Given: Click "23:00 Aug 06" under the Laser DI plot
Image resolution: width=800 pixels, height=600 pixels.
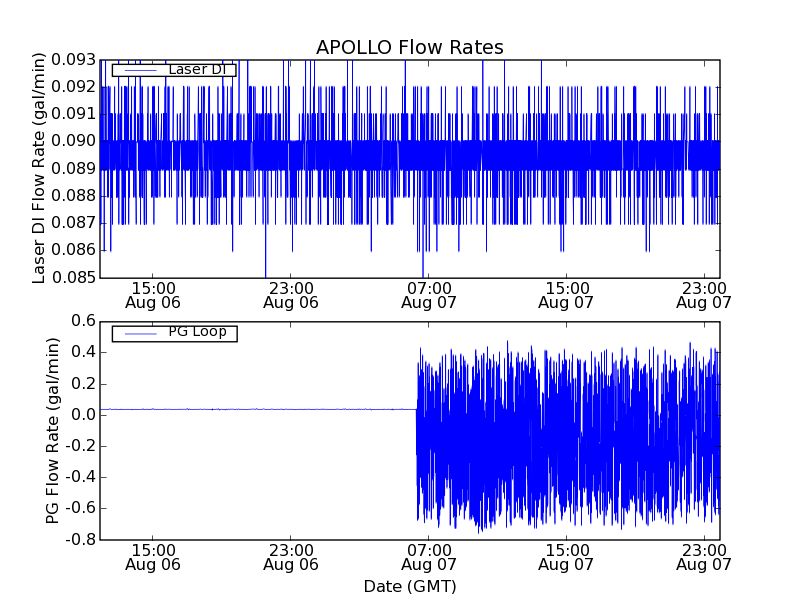Looking at the screenshot, I should tap(291, 295).
